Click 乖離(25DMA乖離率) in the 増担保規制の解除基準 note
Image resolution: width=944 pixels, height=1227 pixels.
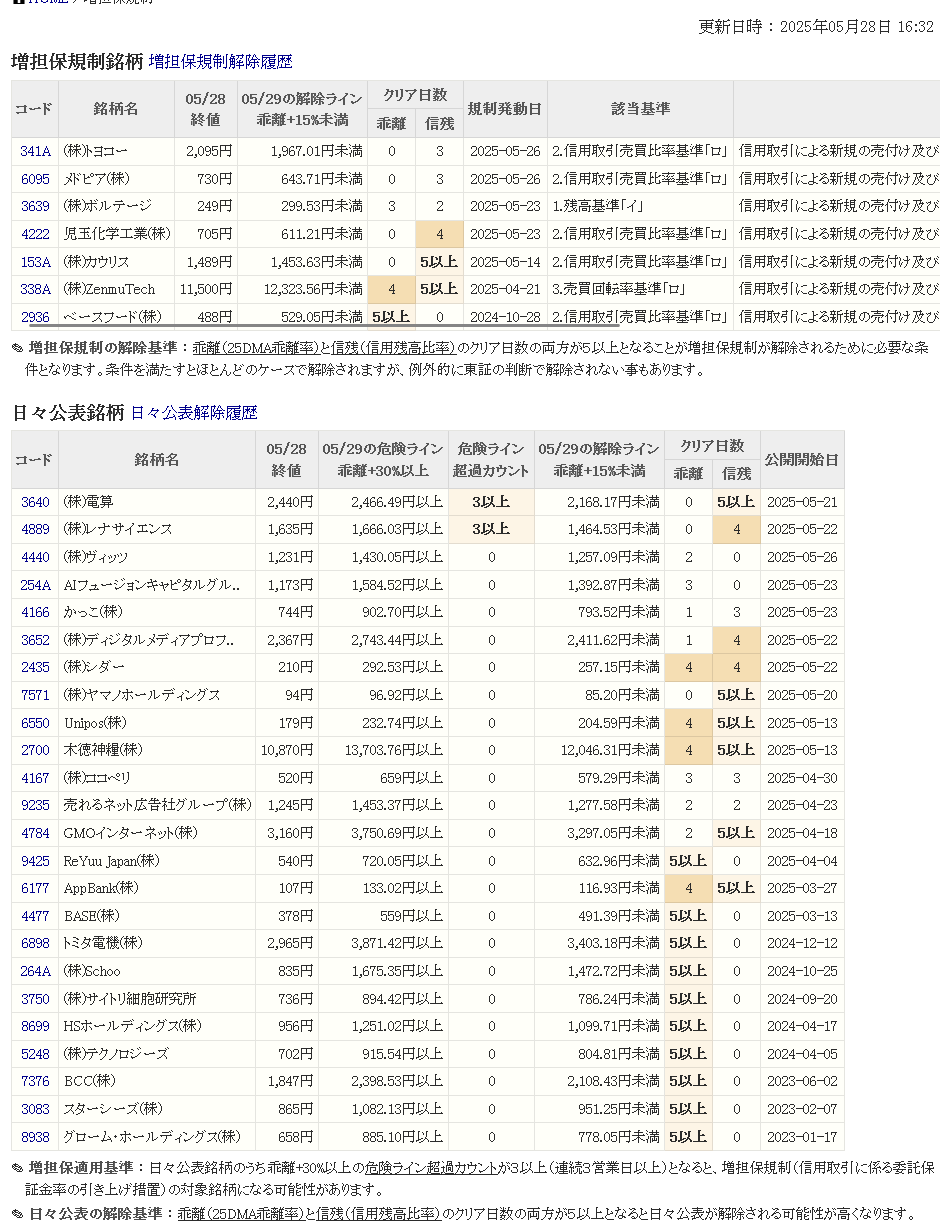(x=256, y=348)
